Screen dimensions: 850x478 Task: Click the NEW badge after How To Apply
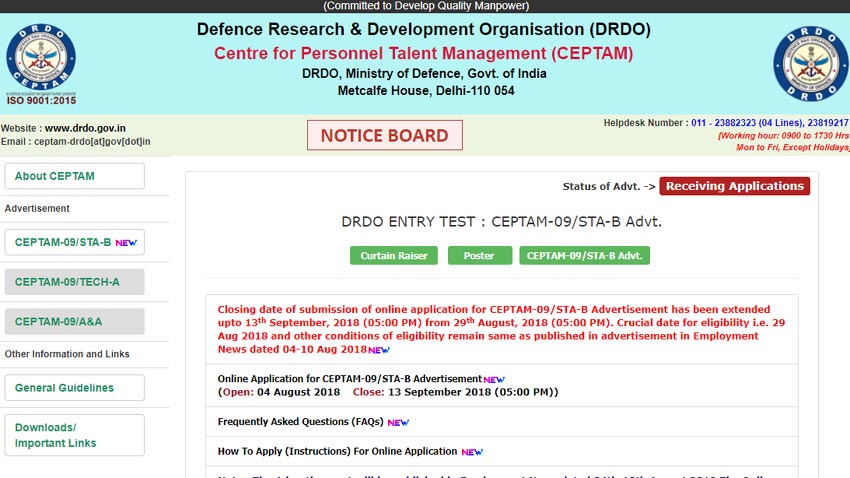472,452
